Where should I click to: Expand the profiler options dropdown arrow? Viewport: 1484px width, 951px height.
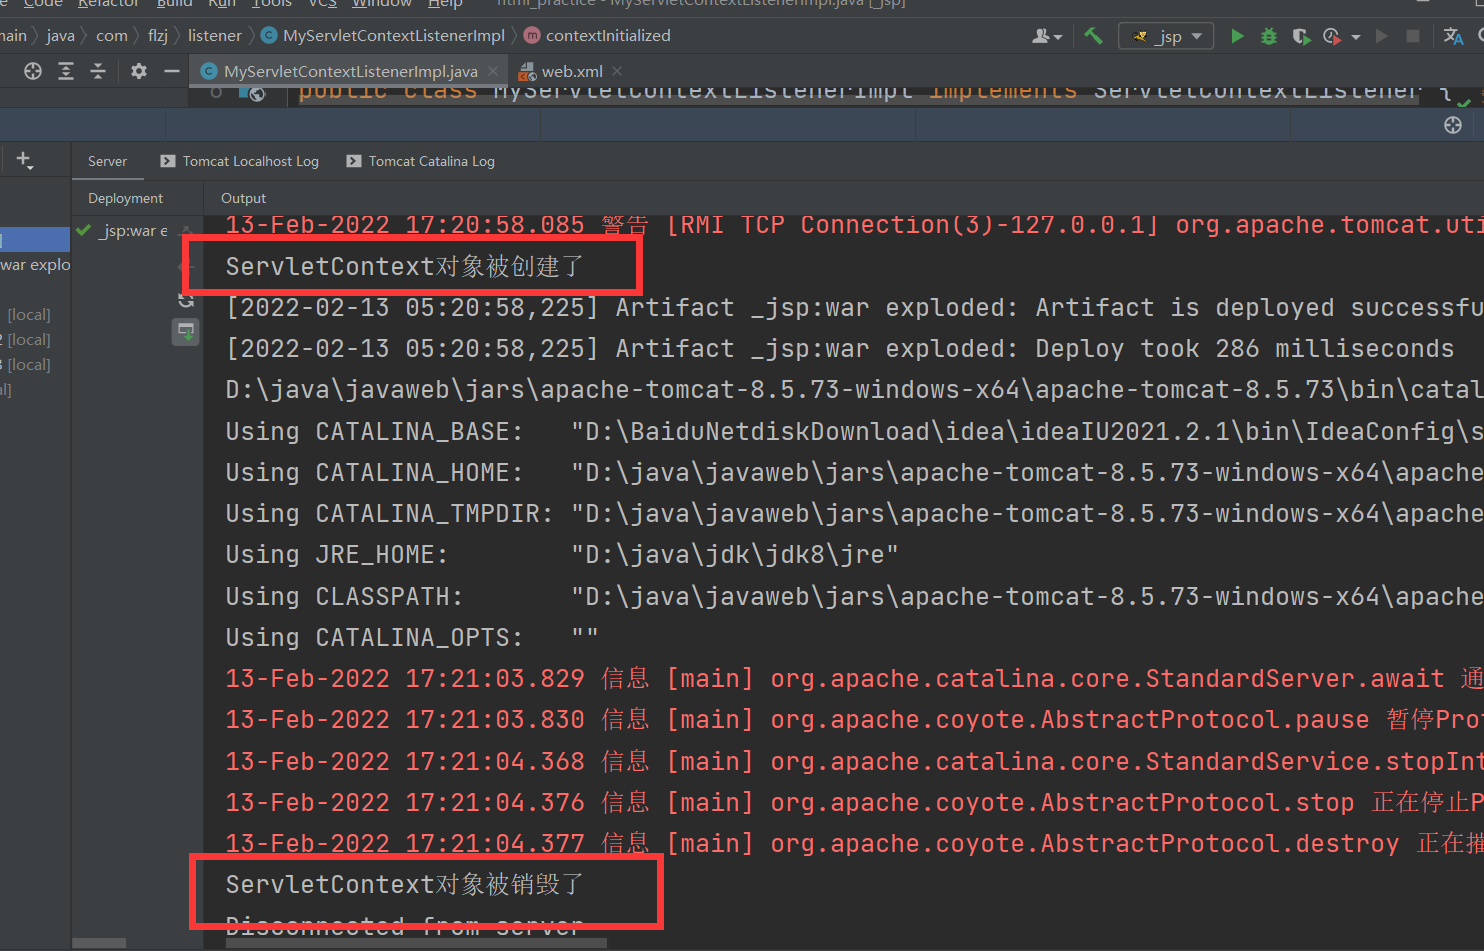pos(1355,37)
